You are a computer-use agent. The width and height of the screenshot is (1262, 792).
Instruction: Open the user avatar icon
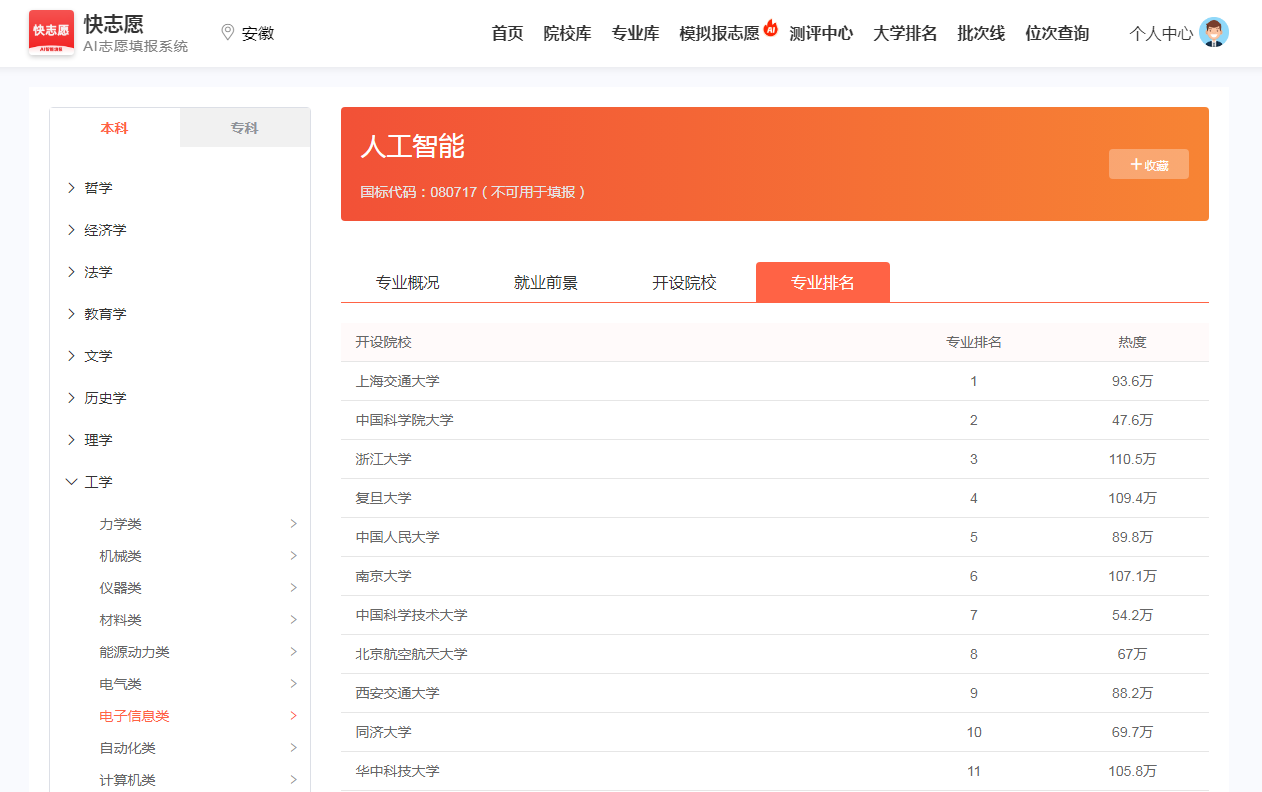[x=1214, y=33]
